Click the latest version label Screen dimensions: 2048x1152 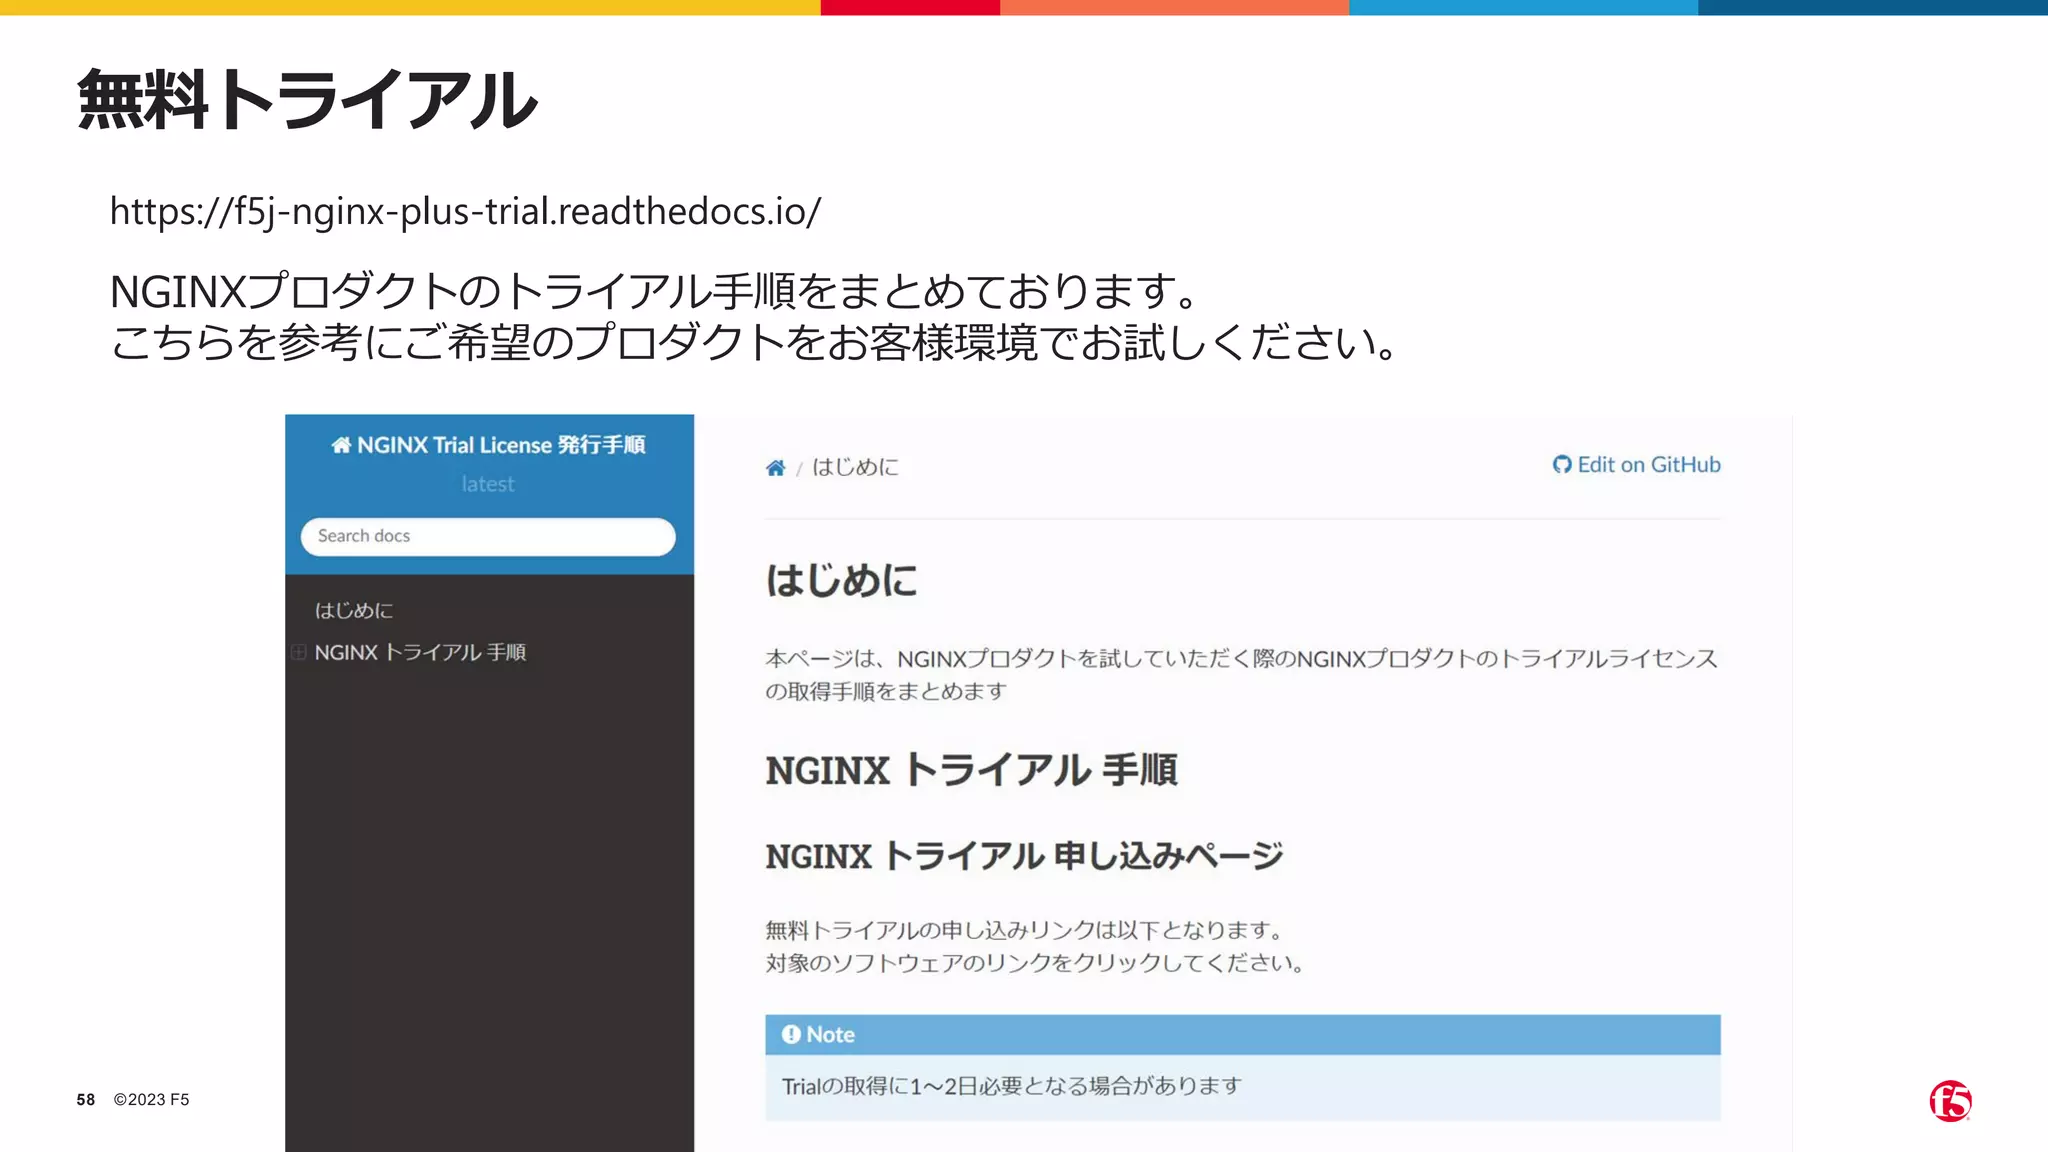click(x=488, y=484)
